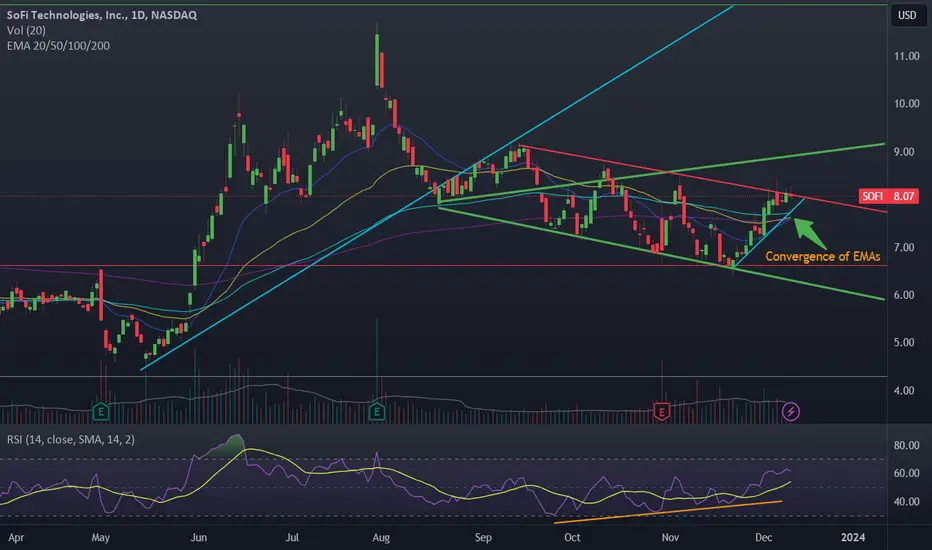Click the Jun label on time axis

199,538
